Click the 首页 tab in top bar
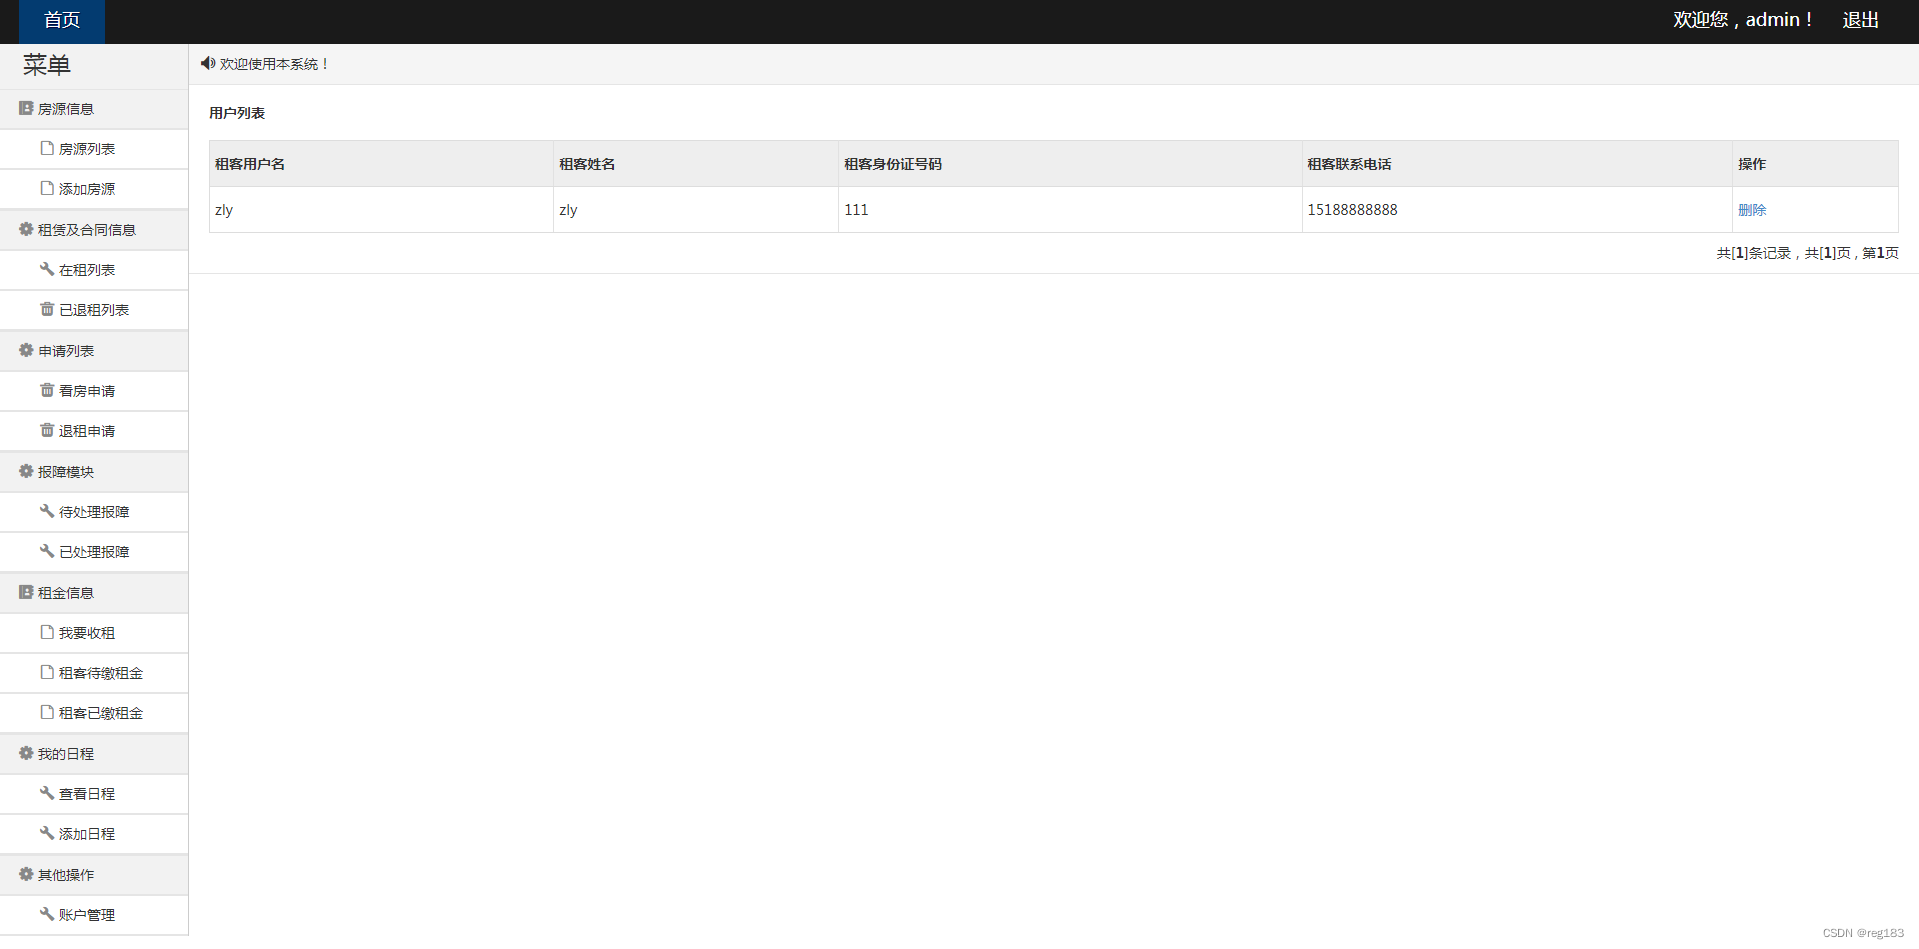Image resolution: width=1919 pixels, height=949 pixels. 62,21
